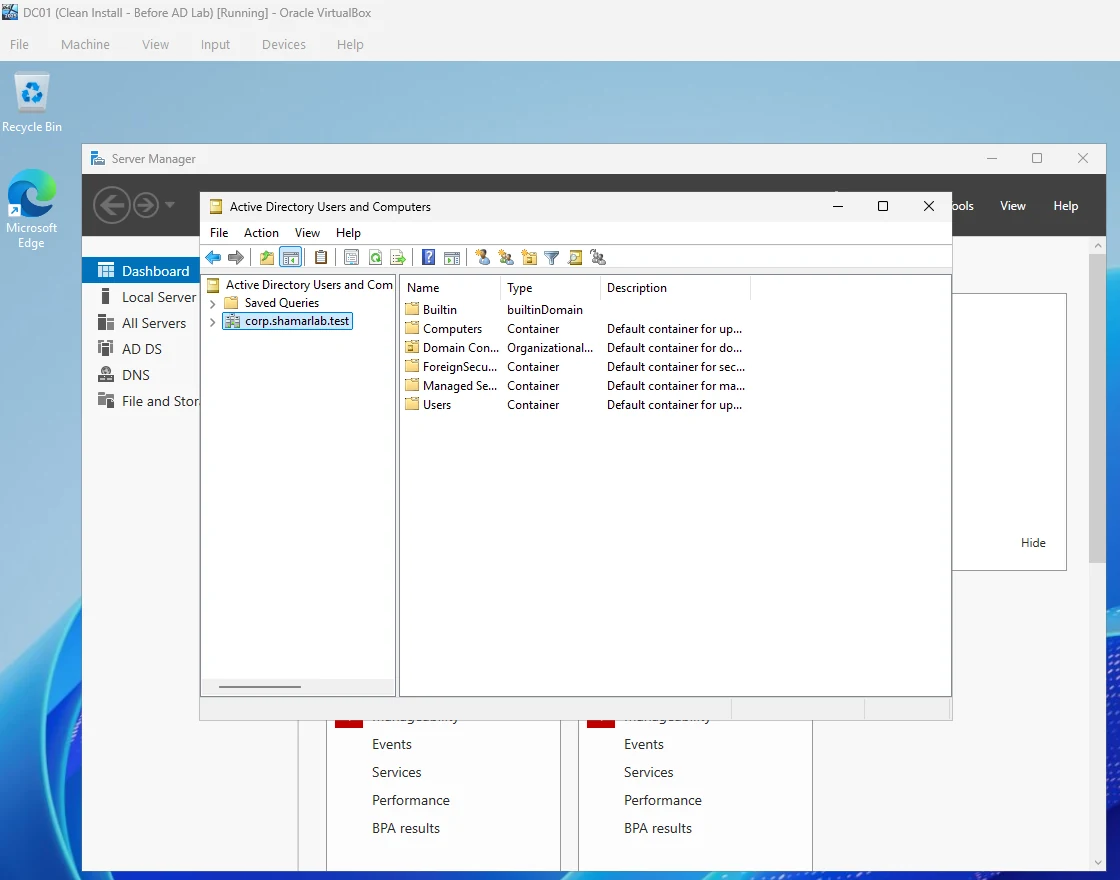Image resolution: width=1120 pixels, height=880 pixels.
Task: Click Events in left server tile
Action: click(x=391, y=744)
